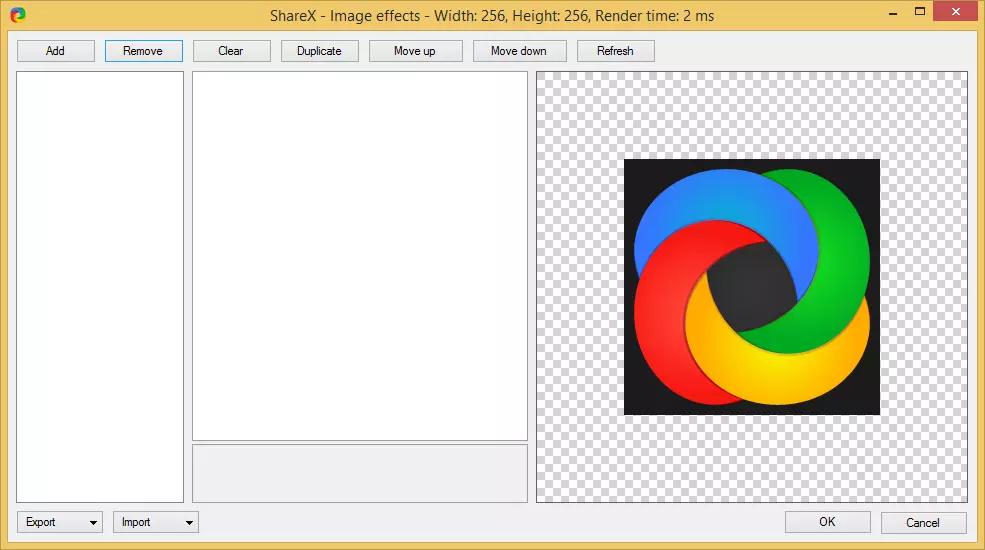
Task: Click the ShareX logo icon in title bar
Action: pyautogui.click(x=17, y=15)
